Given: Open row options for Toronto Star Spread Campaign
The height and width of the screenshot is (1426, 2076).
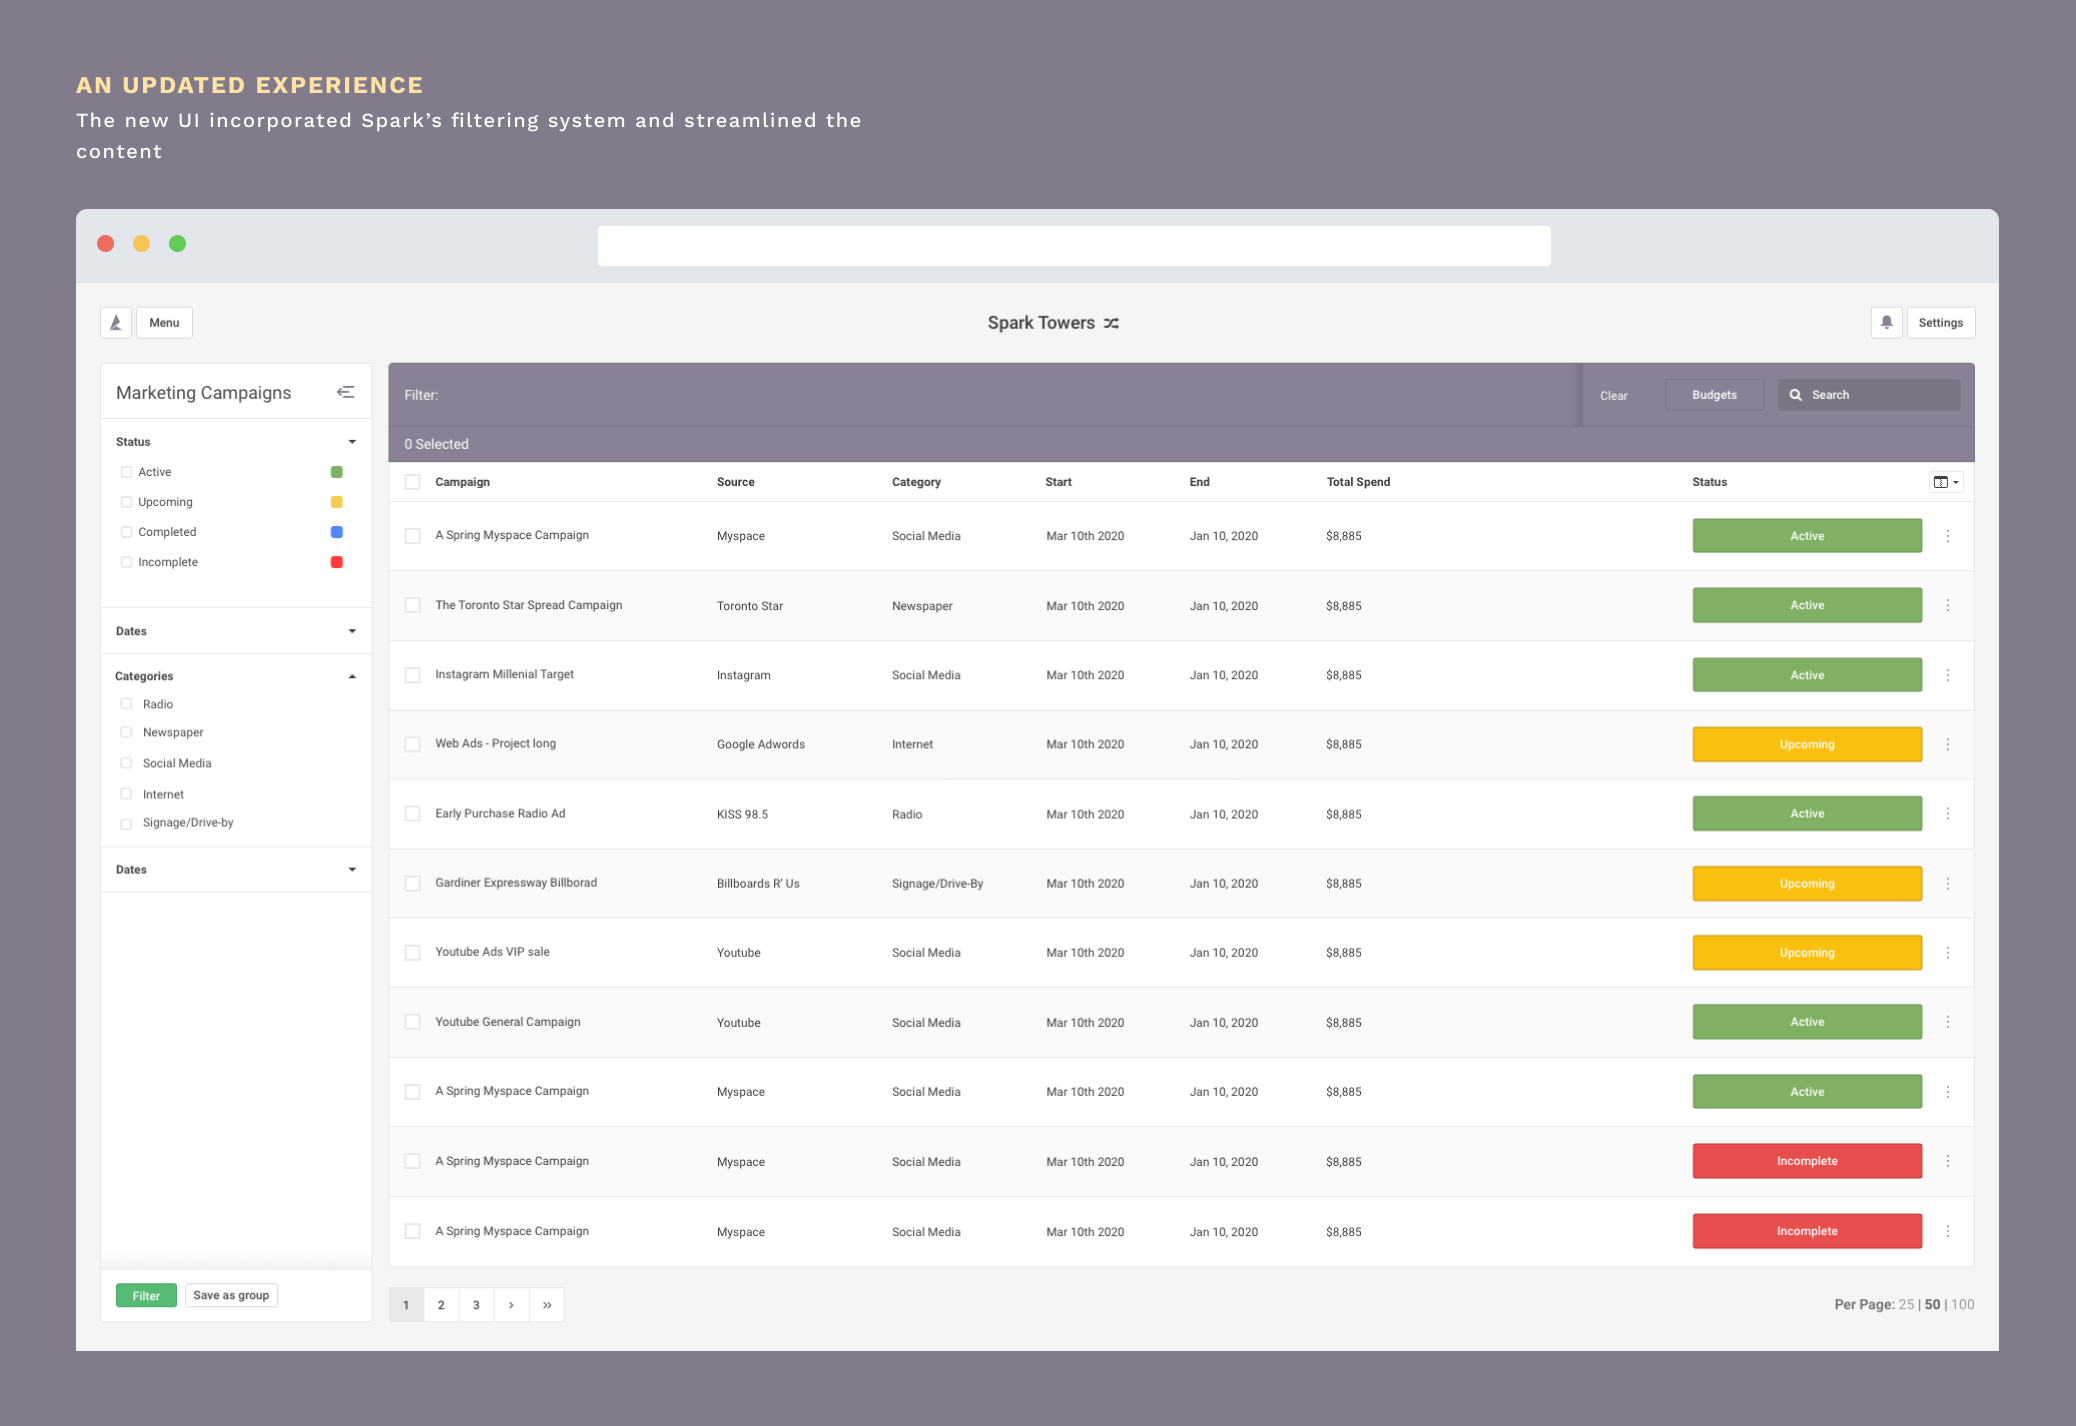Looking at the screenshot, I should coord(1947,605).
